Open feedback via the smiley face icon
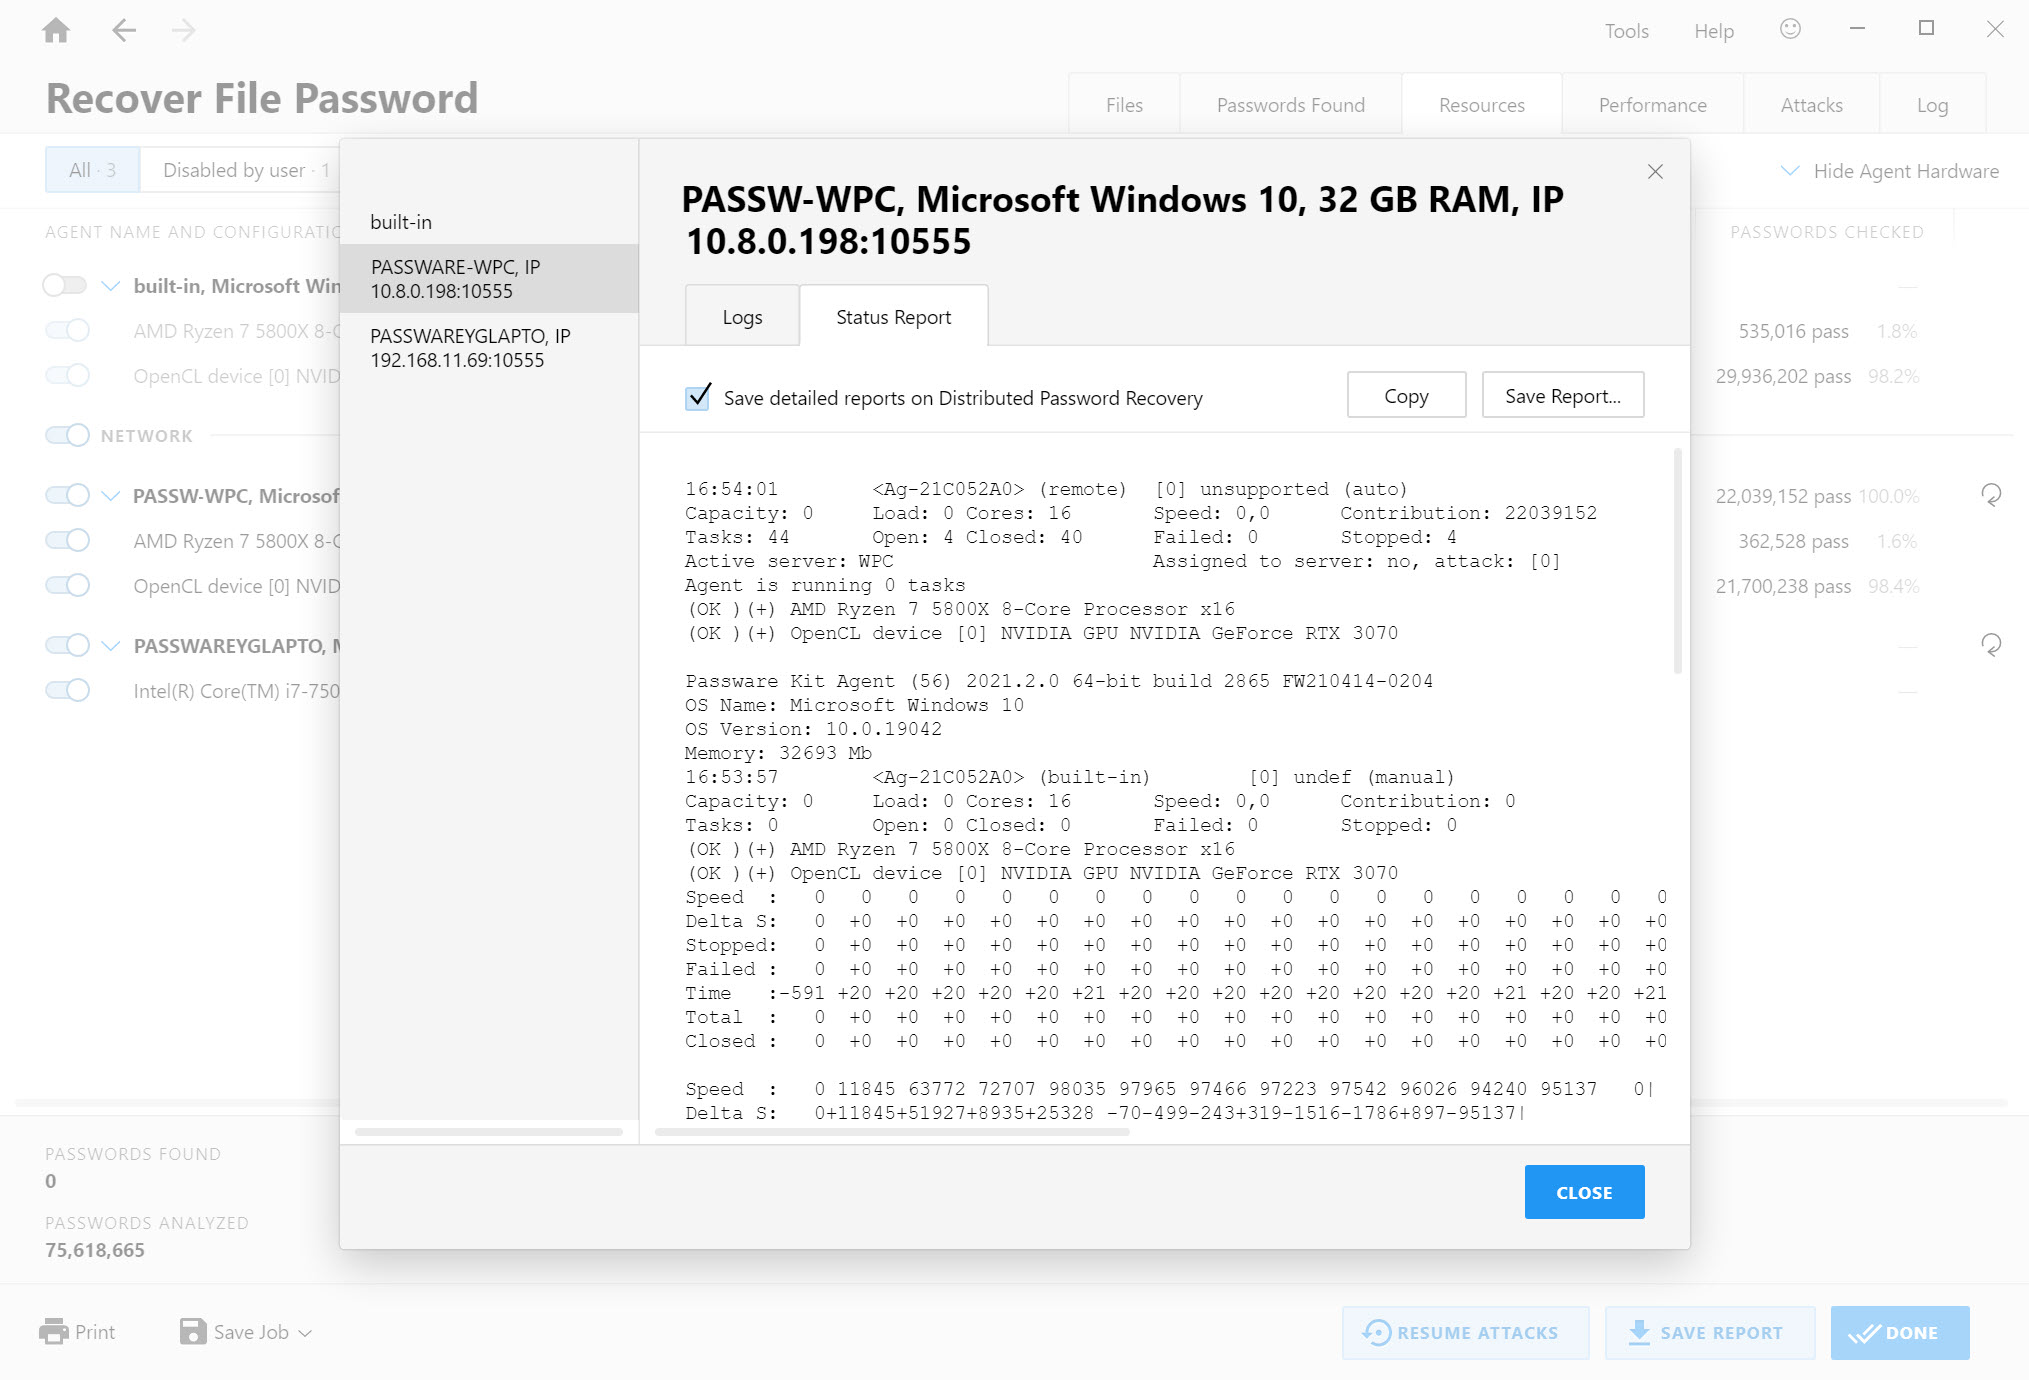The height and width of the screenshot is (1380, 2029). pyautogui.click(x=1790, y=30)
